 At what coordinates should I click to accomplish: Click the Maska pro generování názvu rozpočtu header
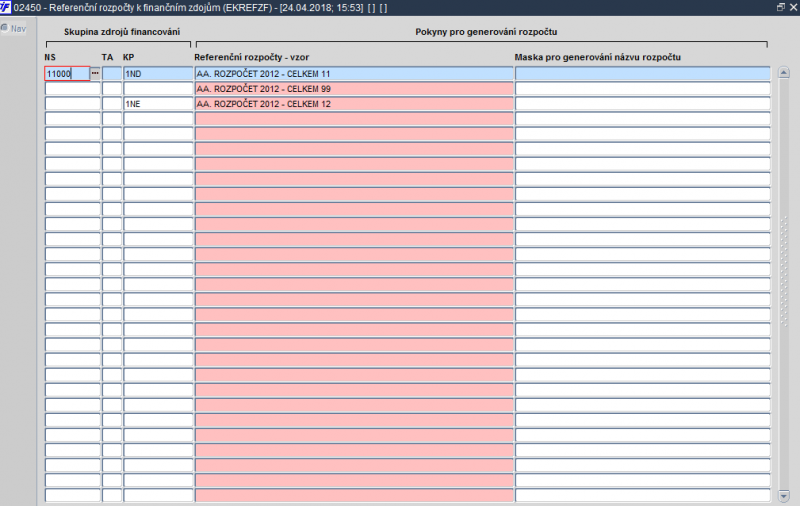pos(597,57)
